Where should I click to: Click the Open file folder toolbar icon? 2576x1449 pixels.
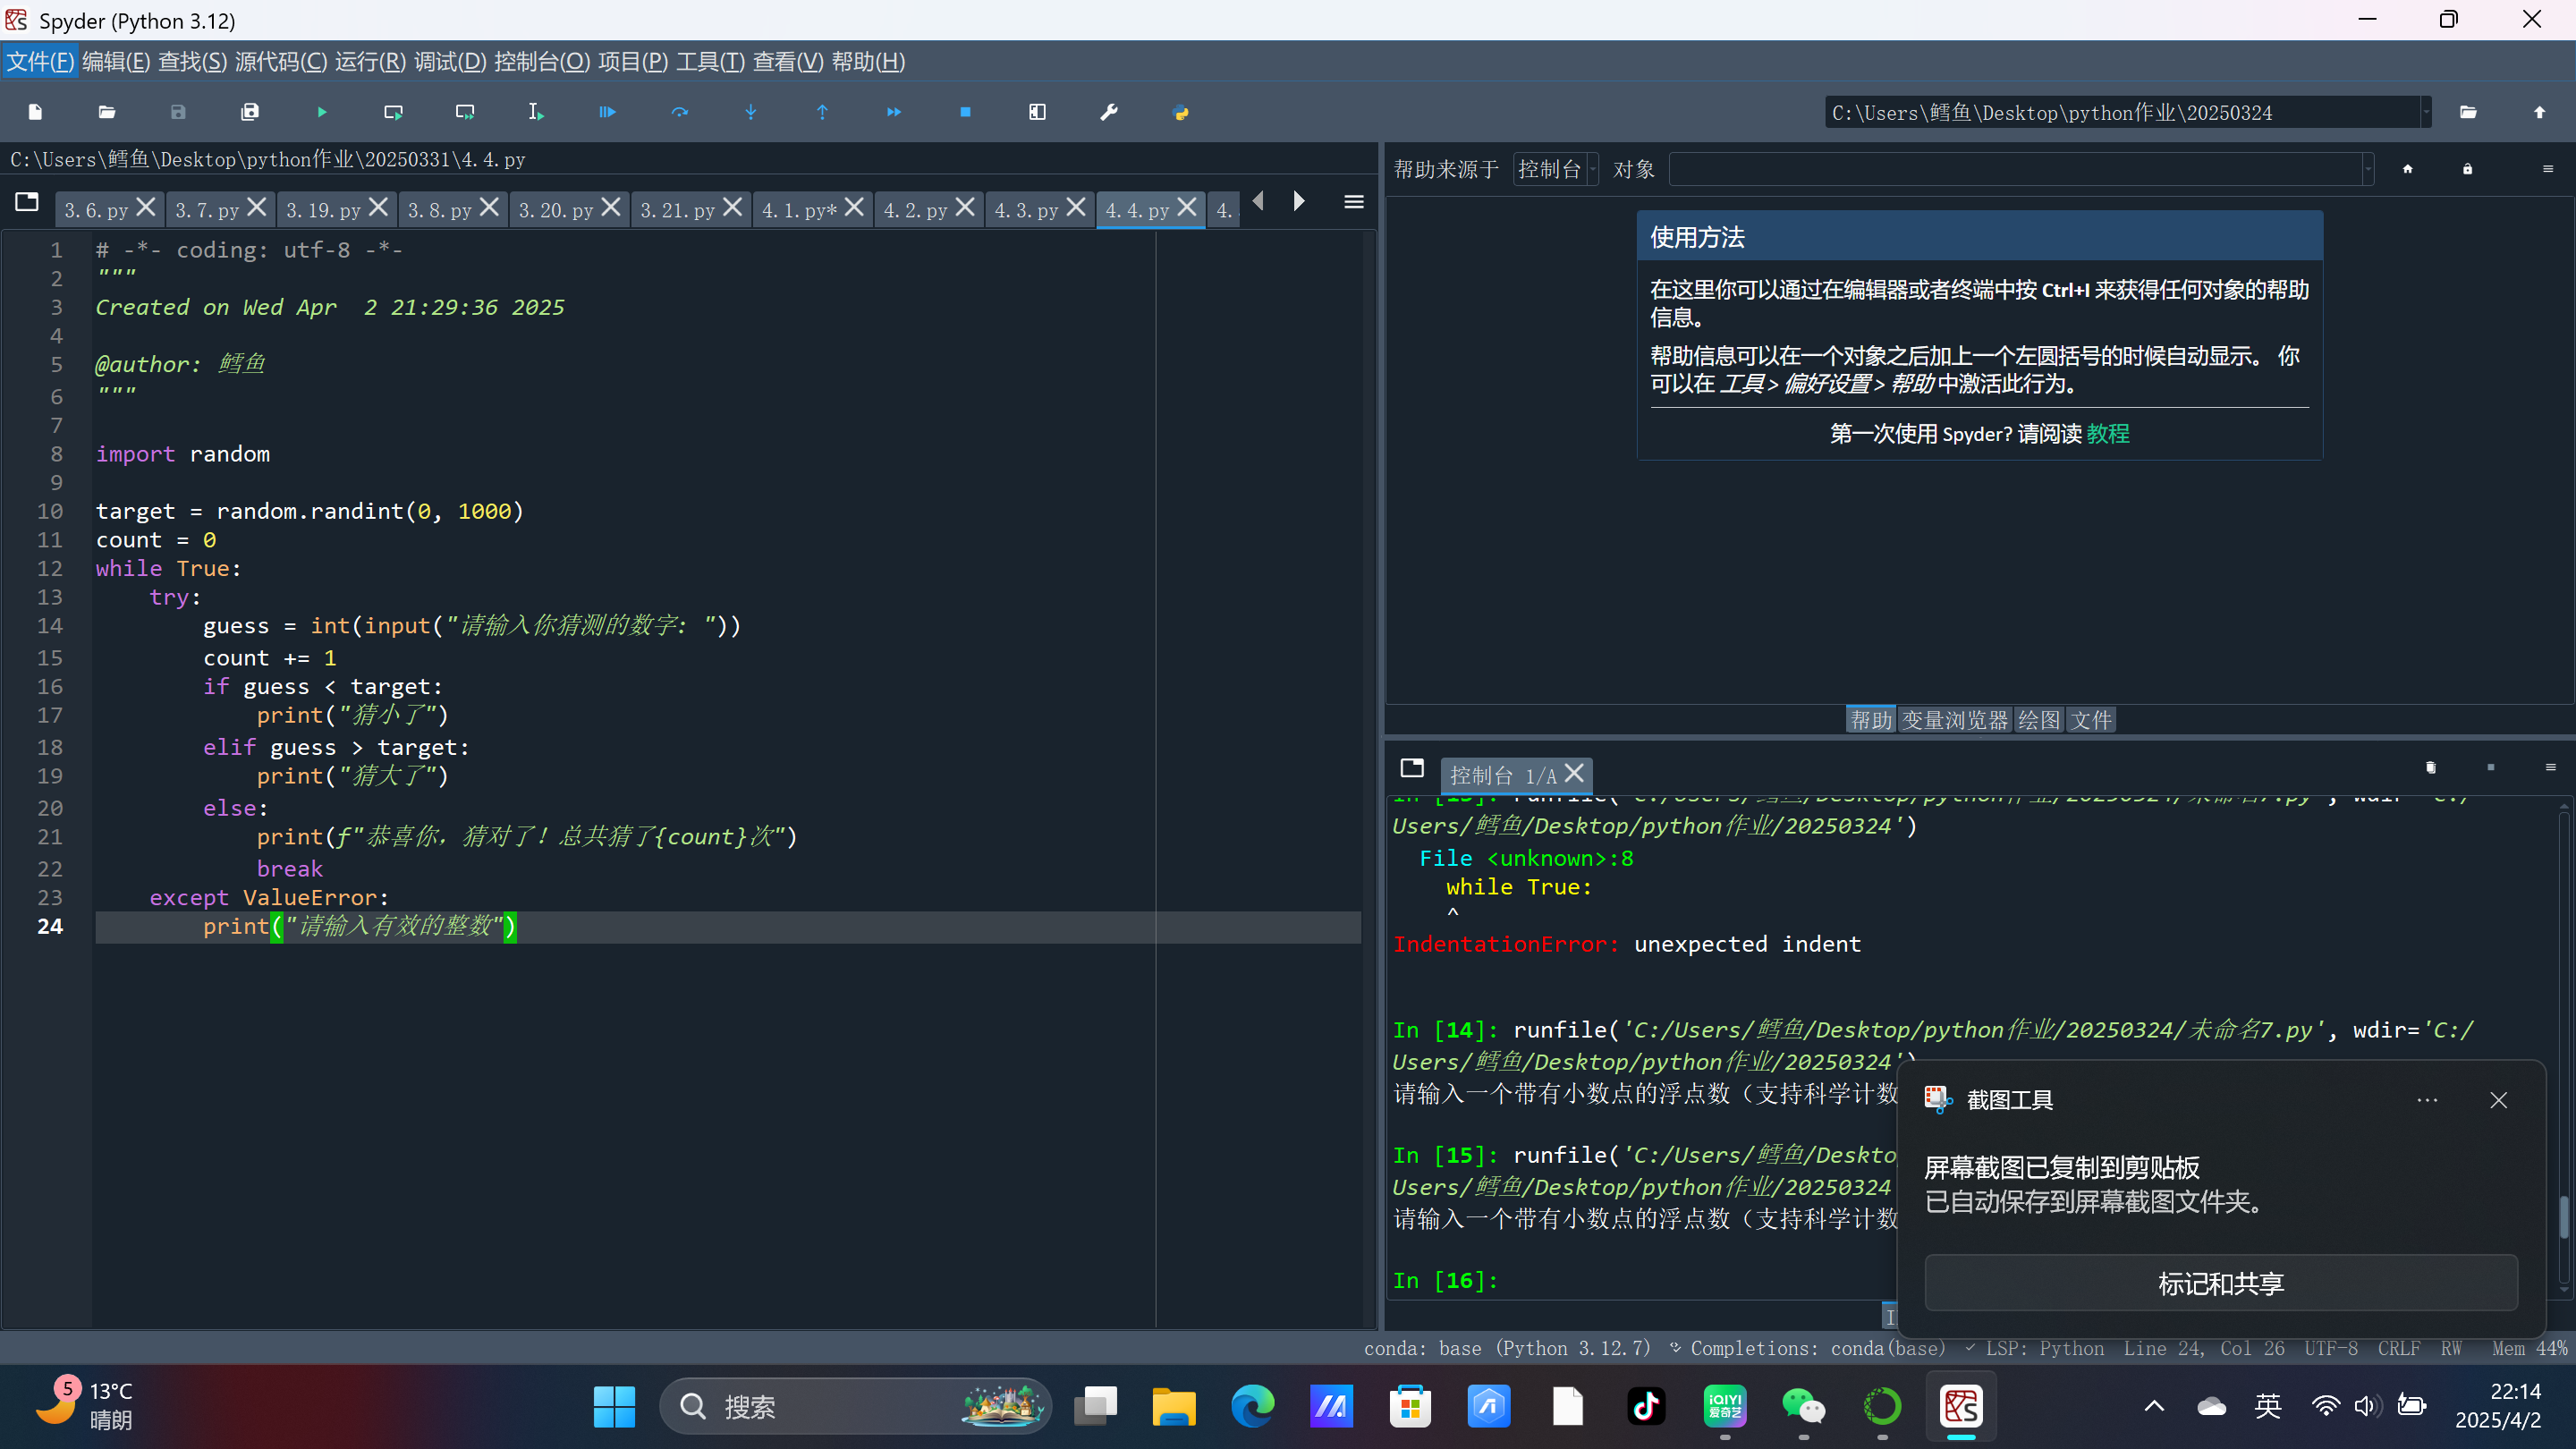(107, 112)
